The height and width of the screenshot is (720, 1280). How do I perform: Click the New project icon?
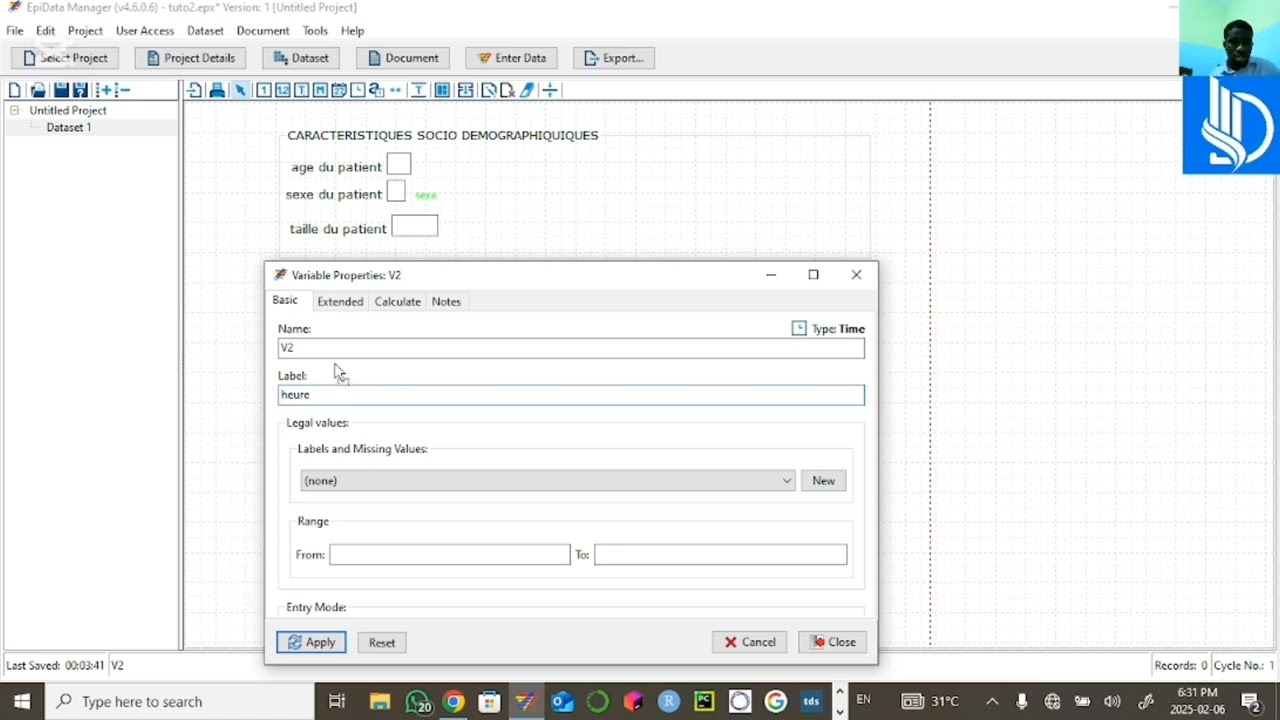click(14, 90)
